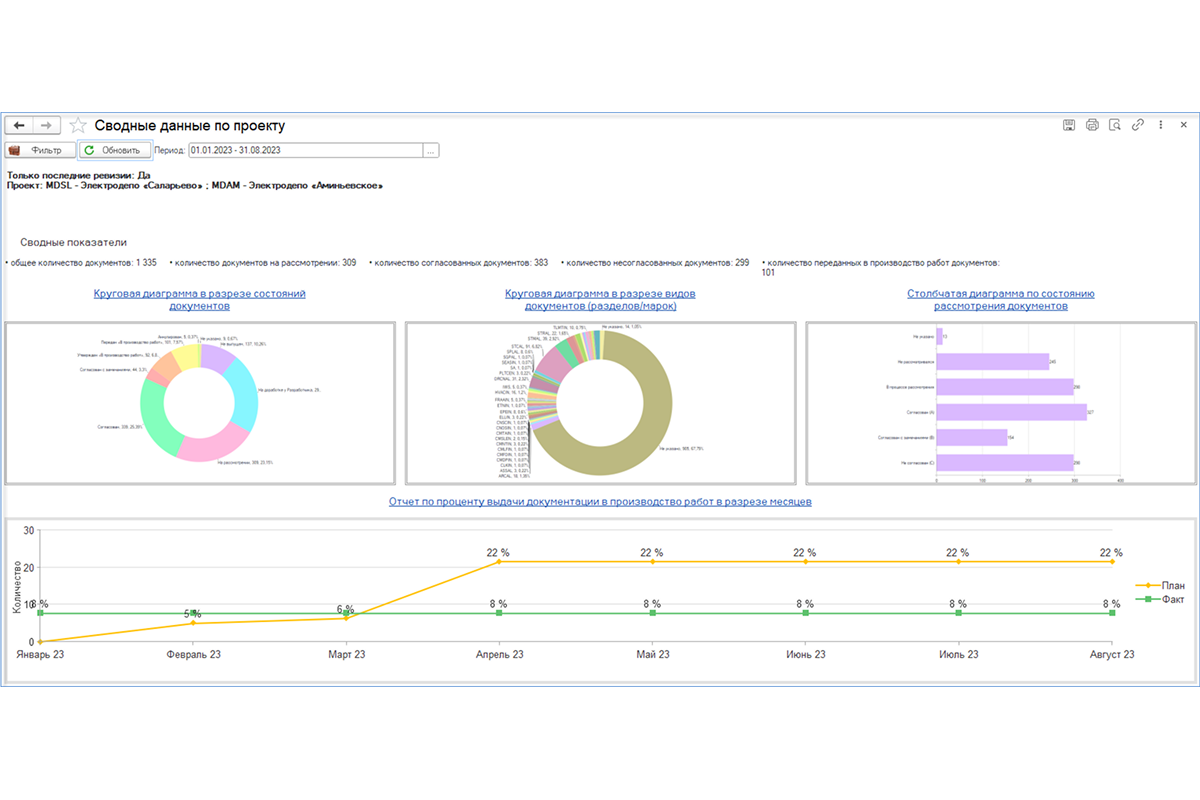The width and height of the screenshot is (1200, 800).
Task: Get link to this report via chain icon
Action: click(x=1137, y=125)
